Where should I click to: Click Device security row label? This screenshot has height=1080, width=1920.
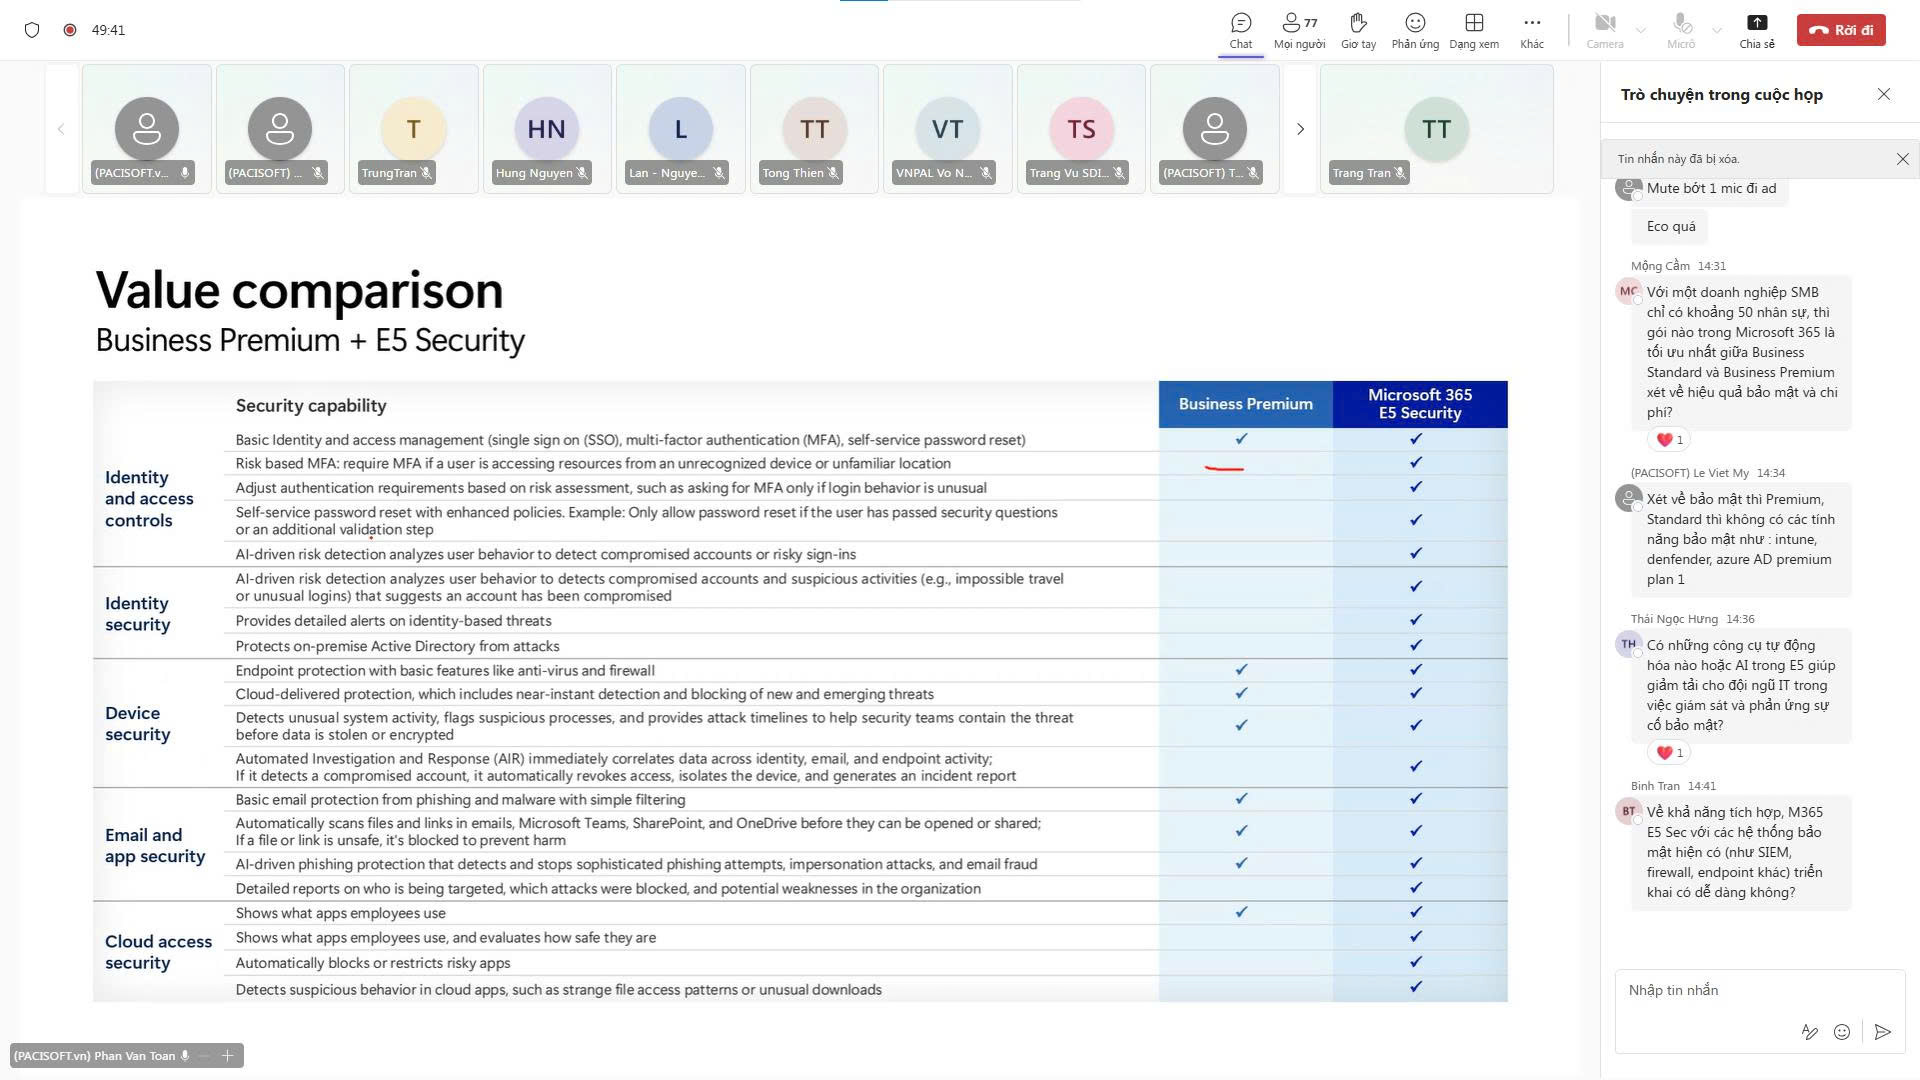click(x=138, y=724)
